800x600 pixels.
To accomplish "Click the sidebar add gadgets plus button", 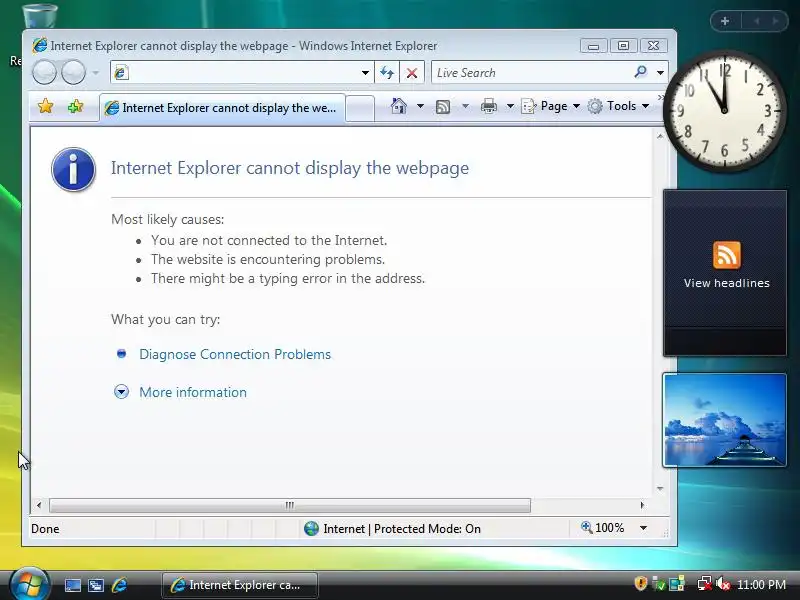I will (725, 21).
